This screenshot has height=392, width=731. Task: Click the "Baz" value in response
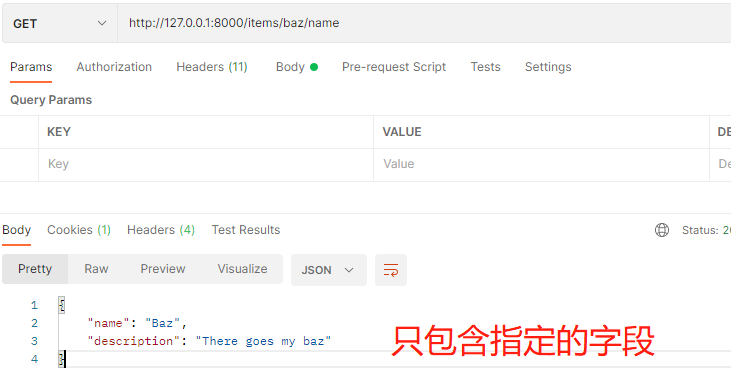click(x=162, y=323)
